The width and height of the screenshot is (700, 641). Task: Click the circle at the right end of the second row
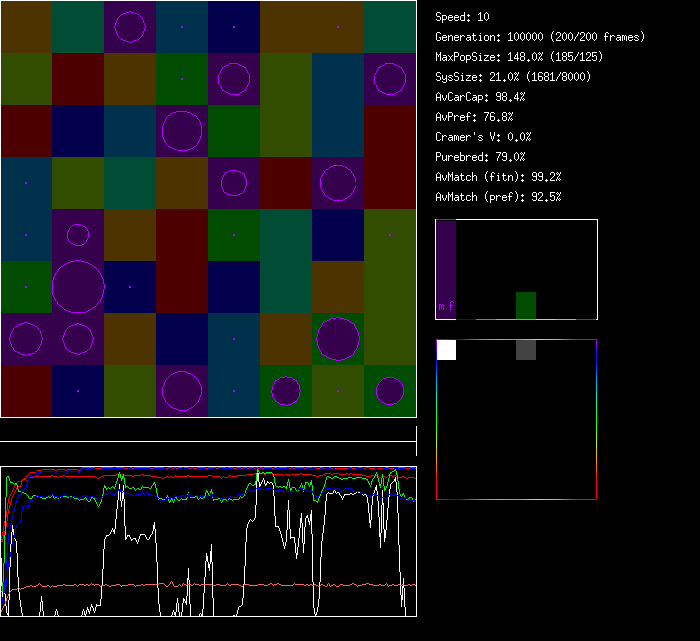point(390,78)
